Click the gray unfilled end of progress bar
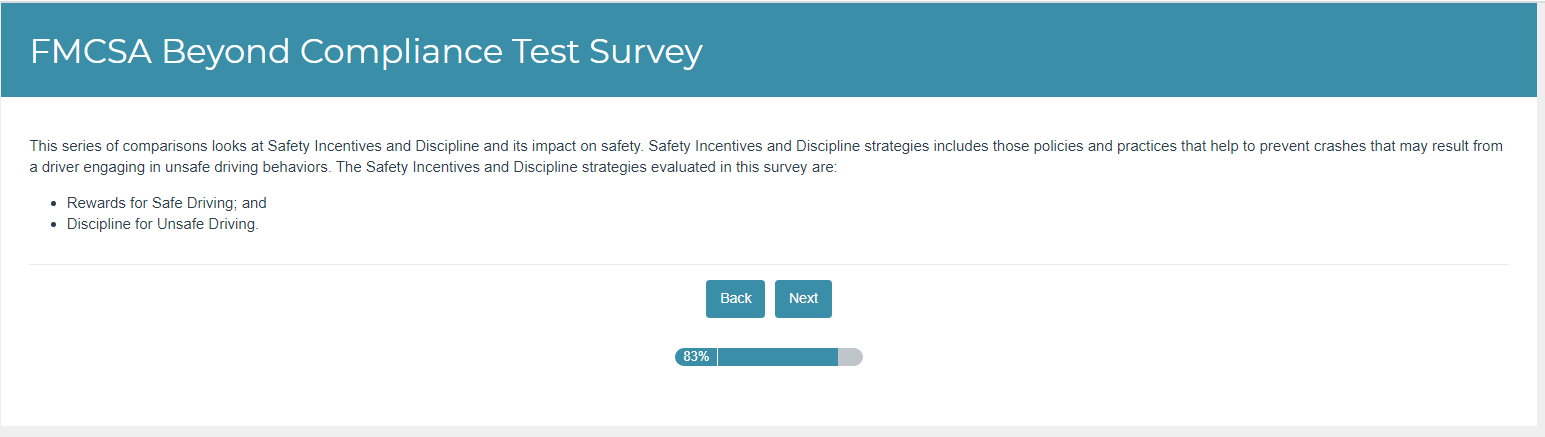Image resolution: width=1545 pixels, height=437 pixels. tap(850, 357)
